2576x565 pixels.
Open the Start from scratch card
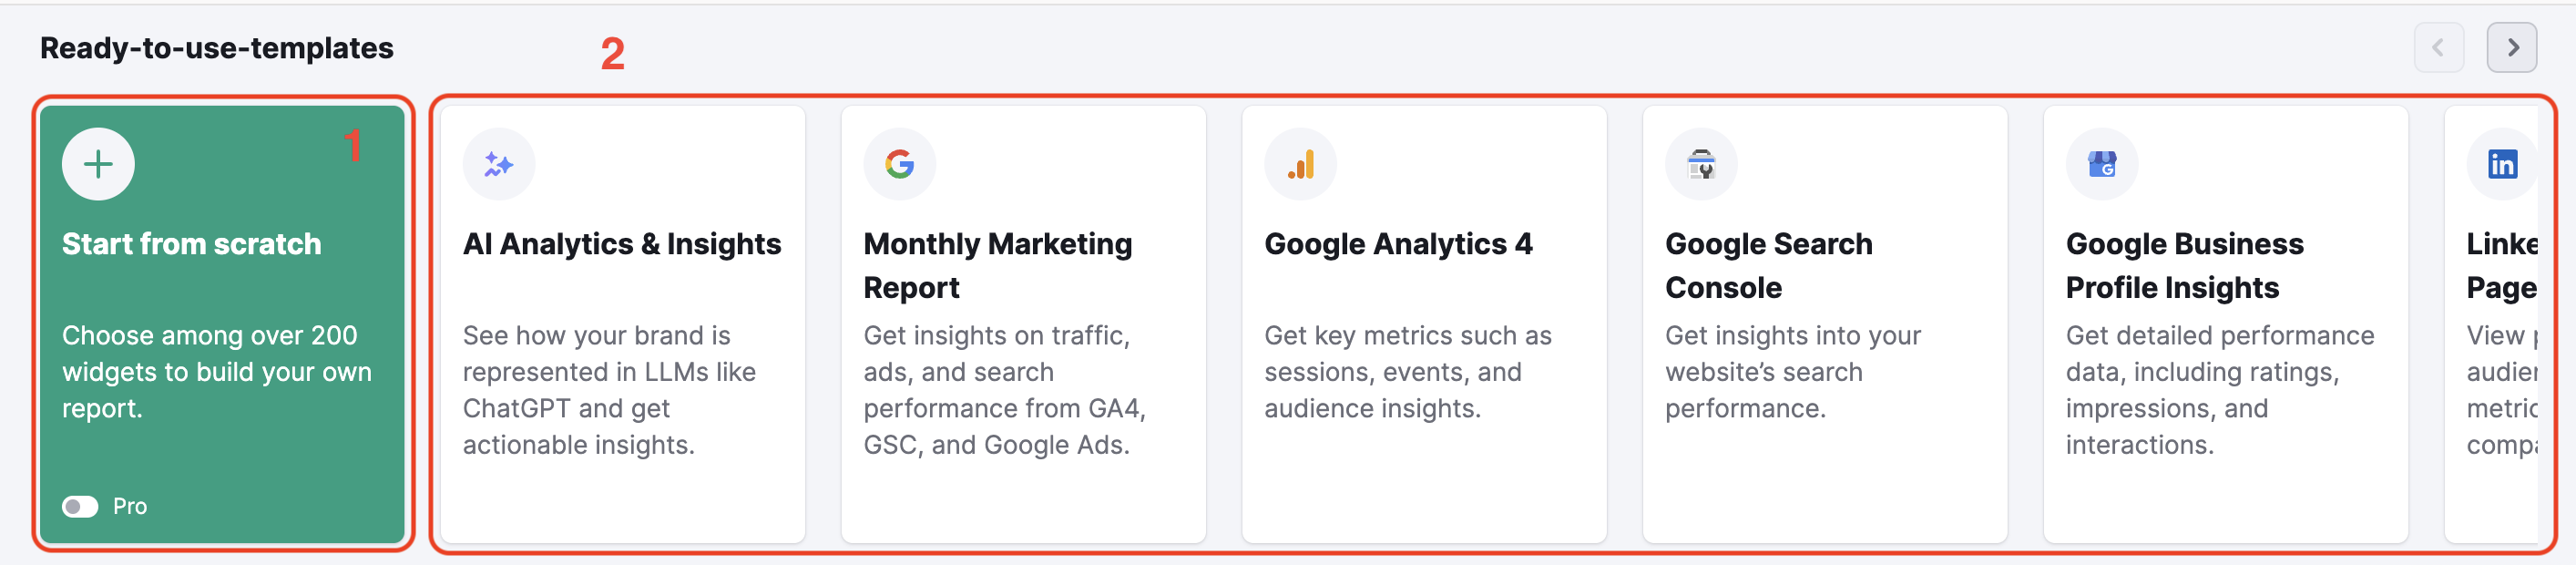coord(222,330)
